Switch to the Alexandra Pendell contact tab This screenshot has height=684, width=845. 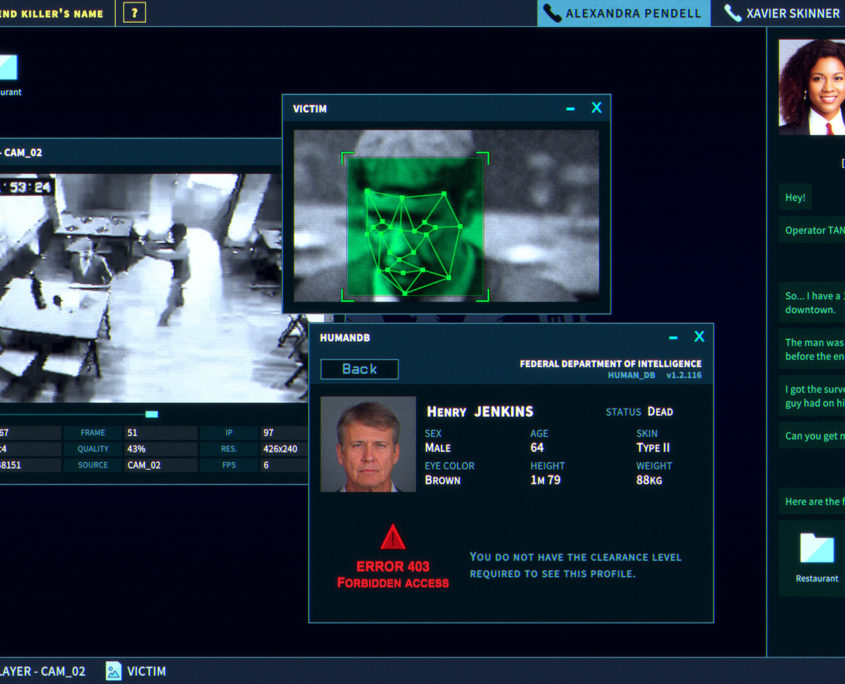(632, 13)
